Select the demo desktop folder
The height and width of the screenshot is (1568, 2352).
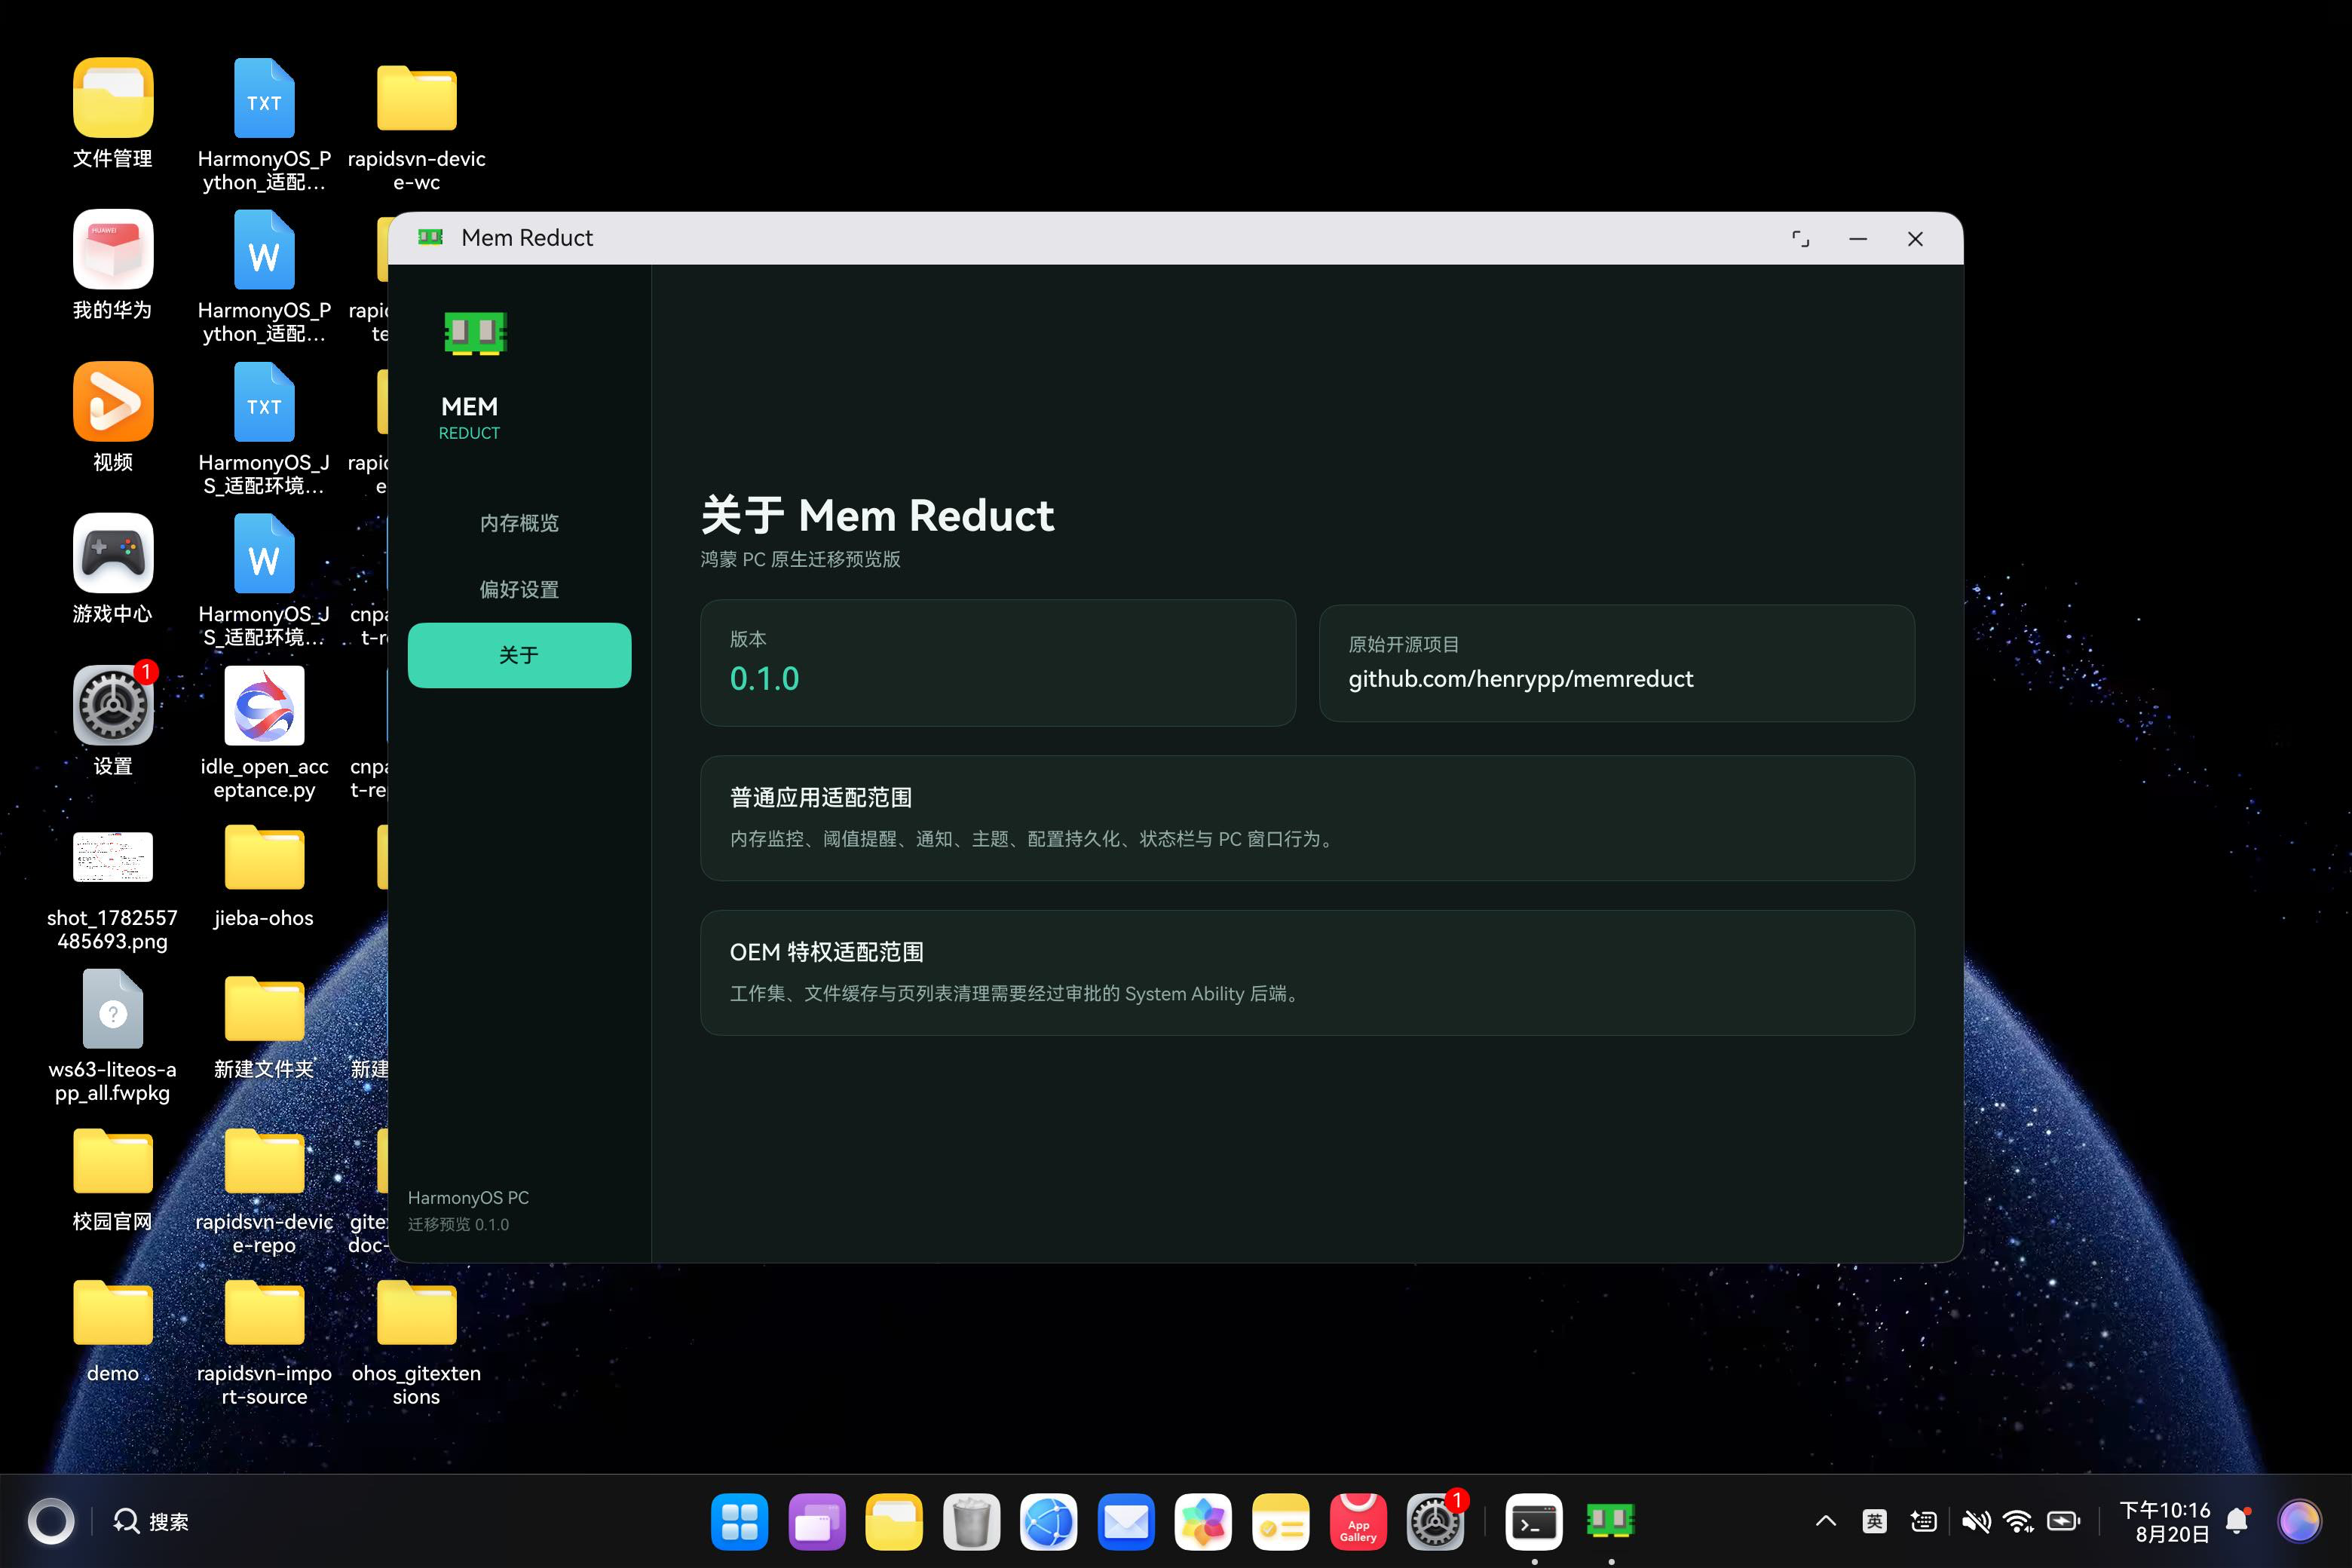[113, 1313]
